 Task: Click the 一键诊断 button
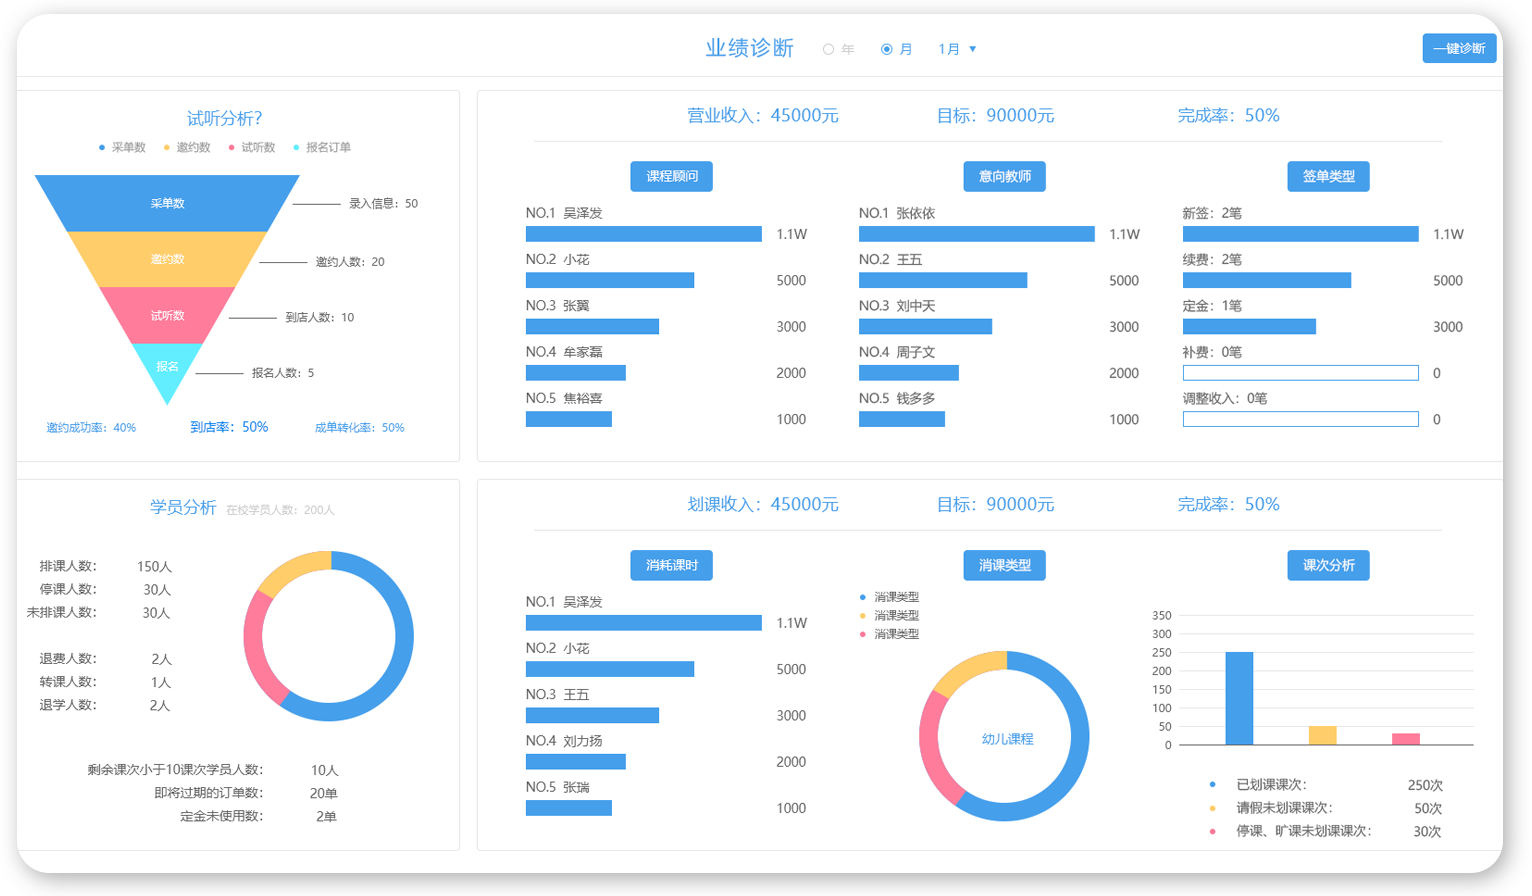click(1459, 48)
